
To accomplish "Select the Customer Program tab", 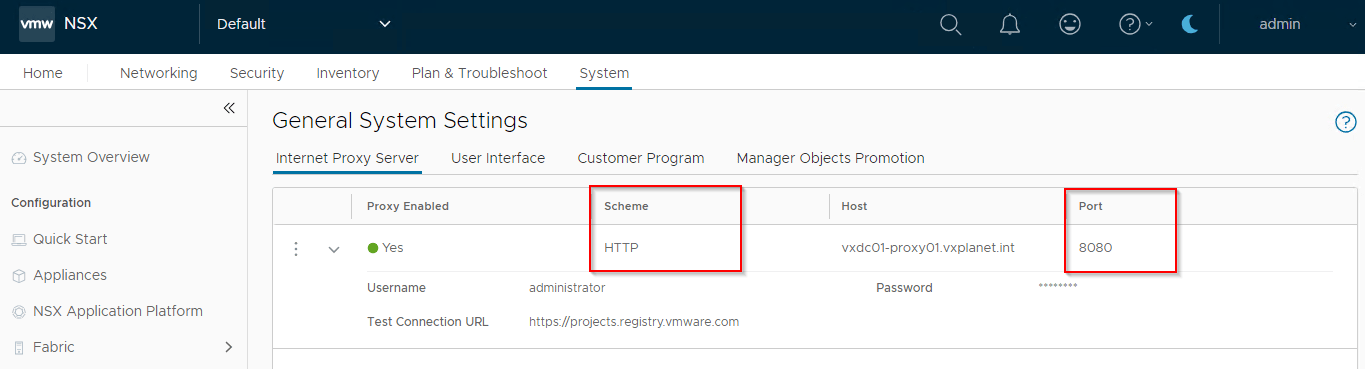I will pos(641,158).
